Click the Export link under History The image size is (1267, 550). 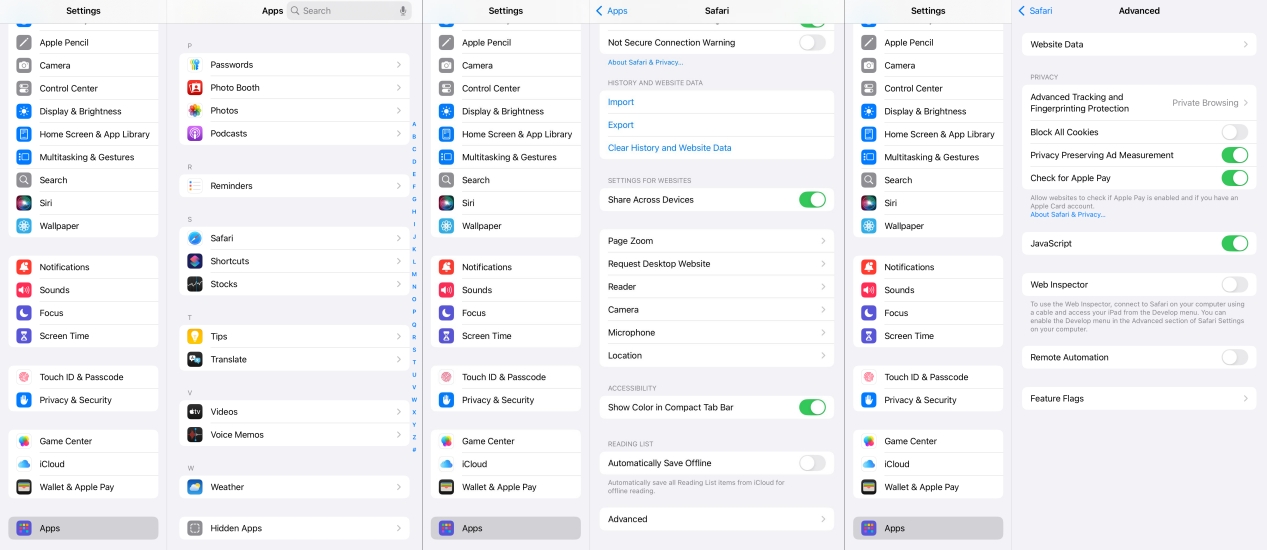coord(621,125)
